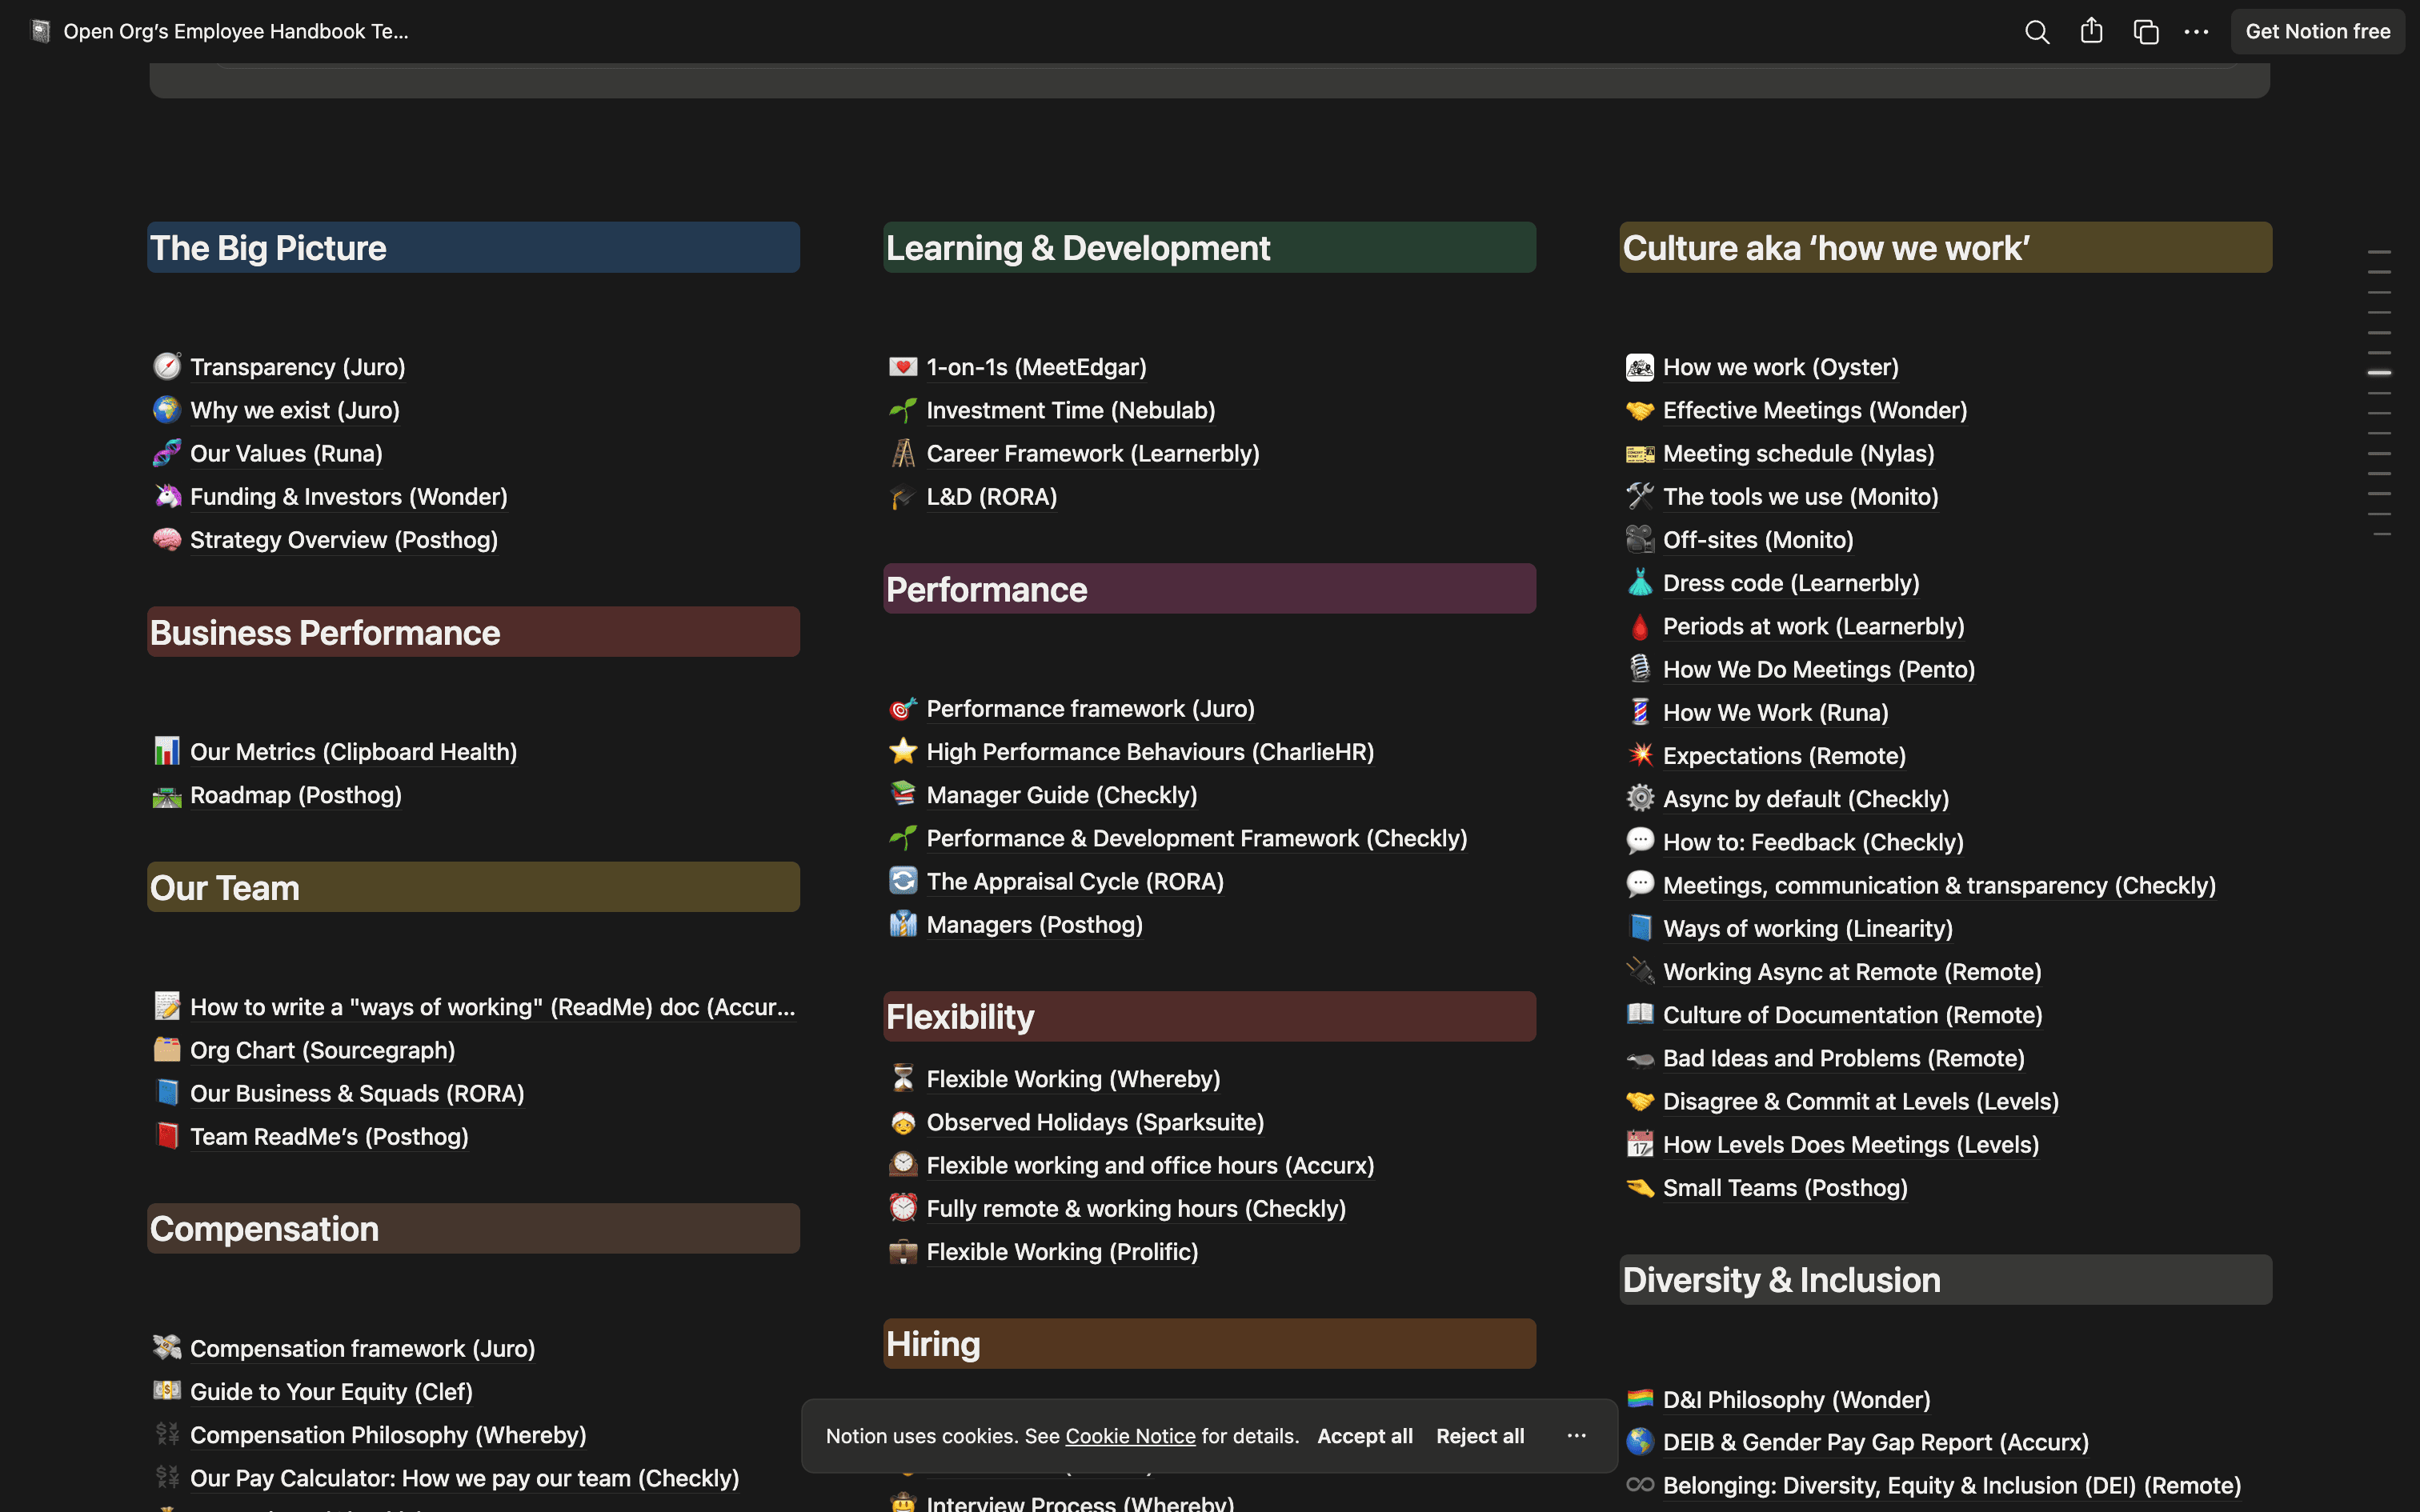Open How Levels Does Meetings (Levels)
This screenshot has height=1512, width=2420.
tap(1850, 1144)
